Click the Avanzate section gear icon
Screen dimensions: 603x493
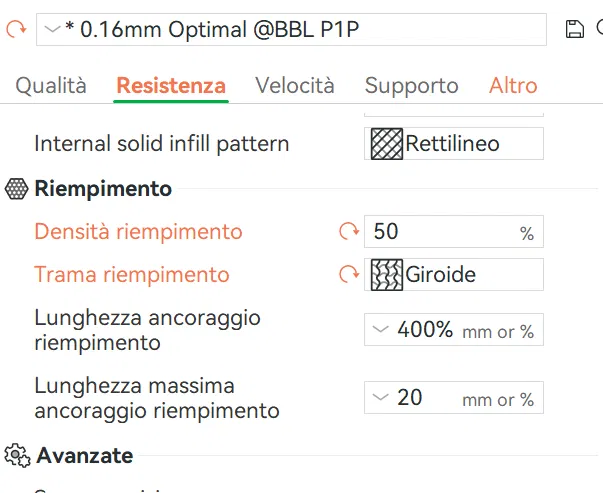(16, 456)
